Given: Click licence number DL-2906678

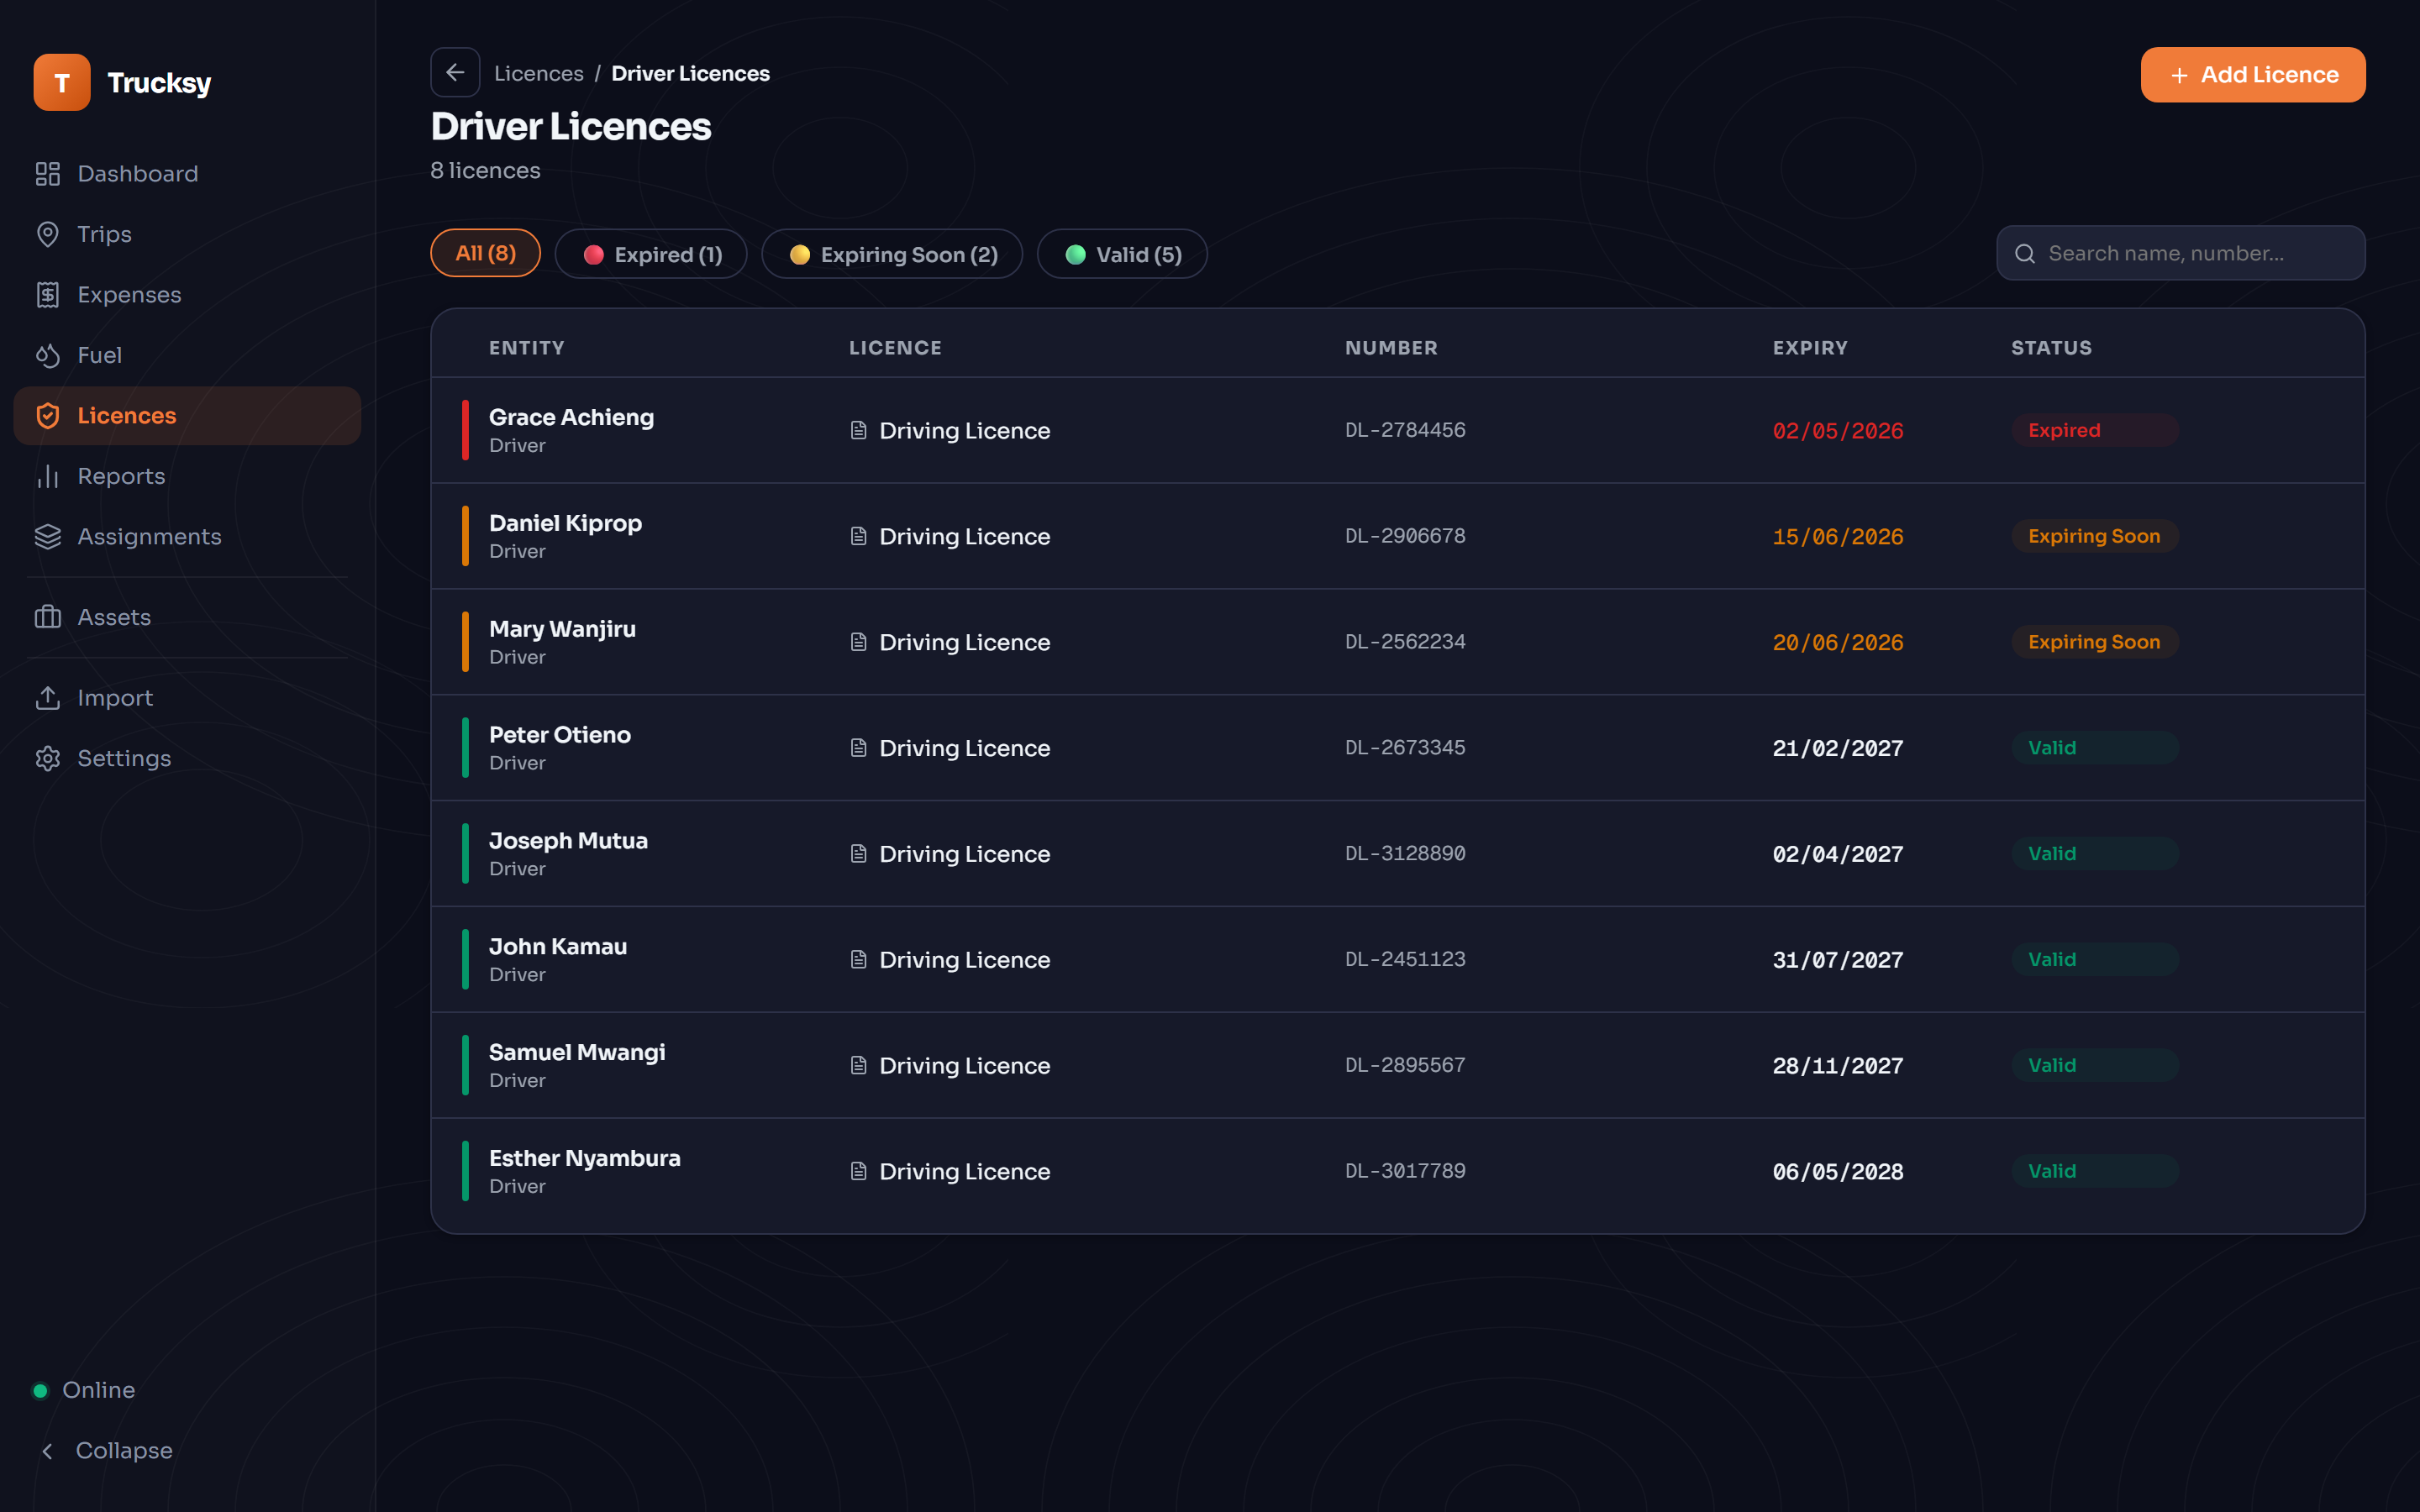Looking at the screenshot, I should click(x=1405, y=537).
